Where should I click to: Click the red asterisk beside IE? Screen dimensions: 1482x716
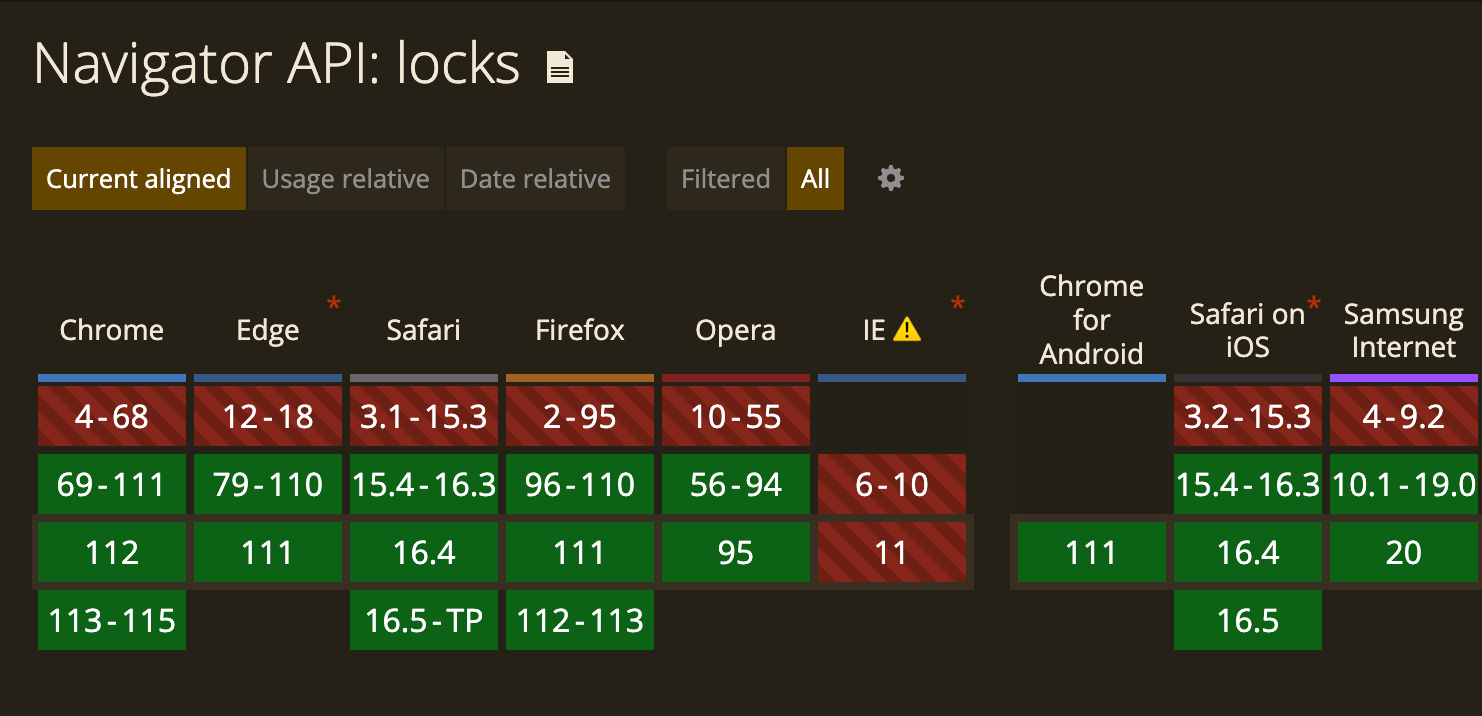(958, 303)
